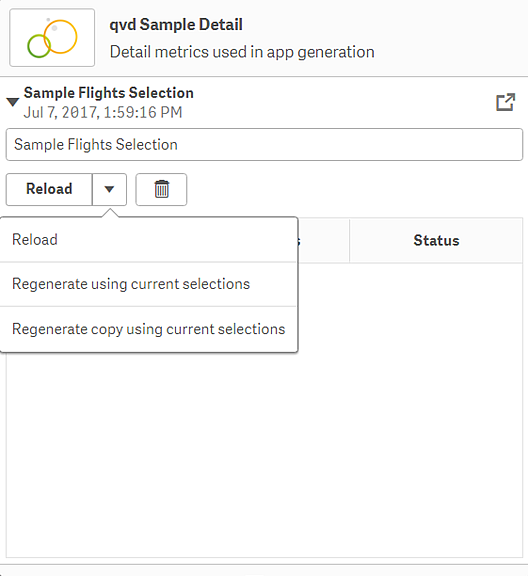Click the Sample Flights Selection name field
This screenshot has height=576, width=528.
[x=264, y=144]
